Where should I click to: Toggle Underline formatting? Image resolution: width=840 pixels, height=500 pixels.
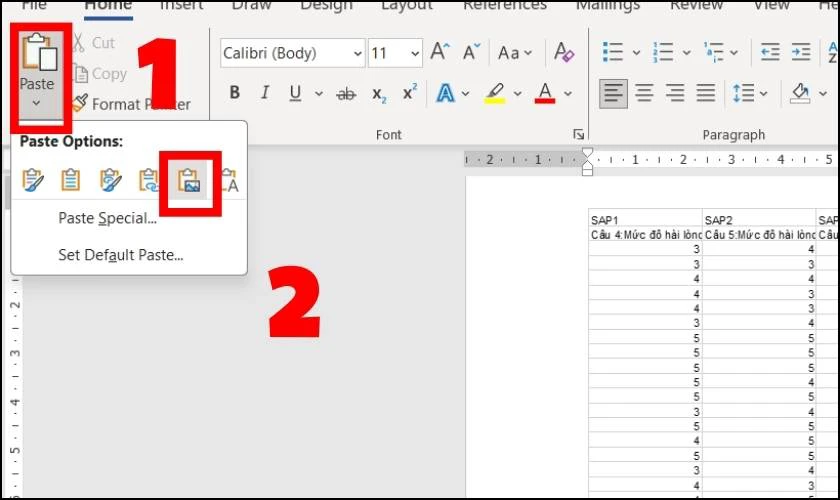[x=295, y=93]
